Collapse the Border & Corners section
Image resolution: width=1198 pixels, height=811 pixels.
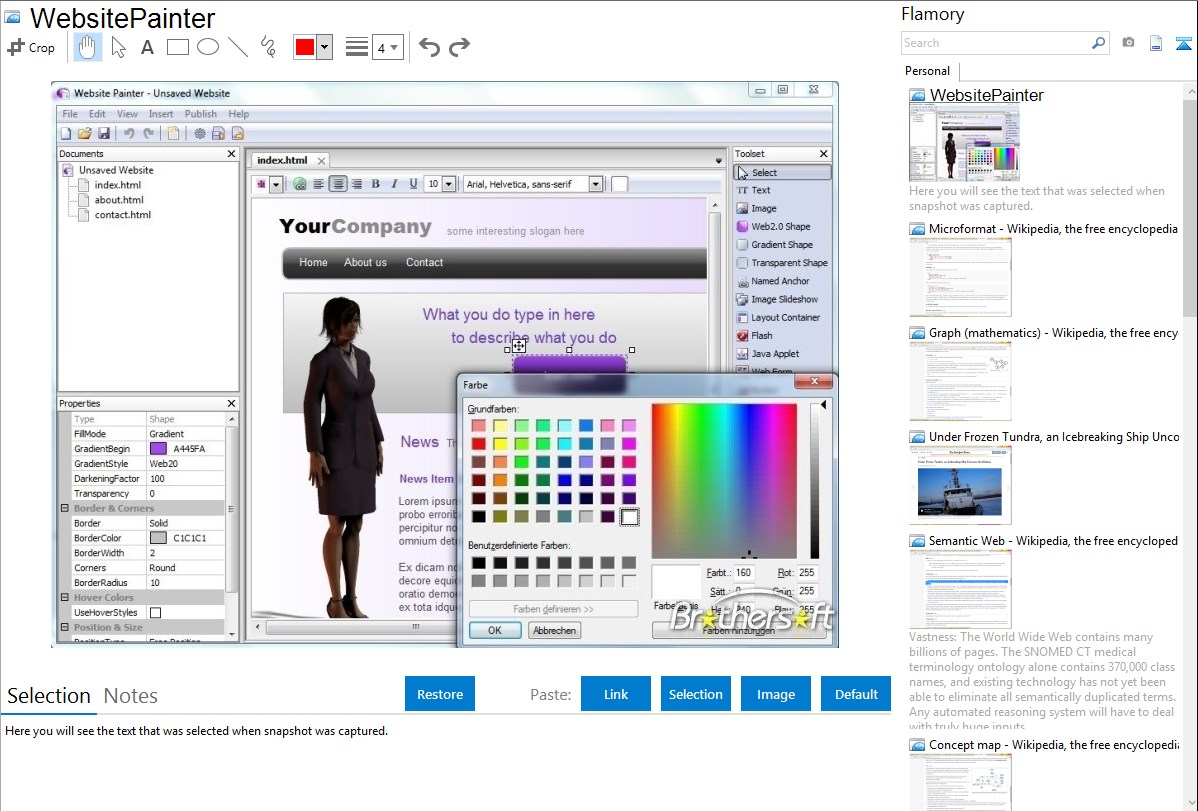65,508
